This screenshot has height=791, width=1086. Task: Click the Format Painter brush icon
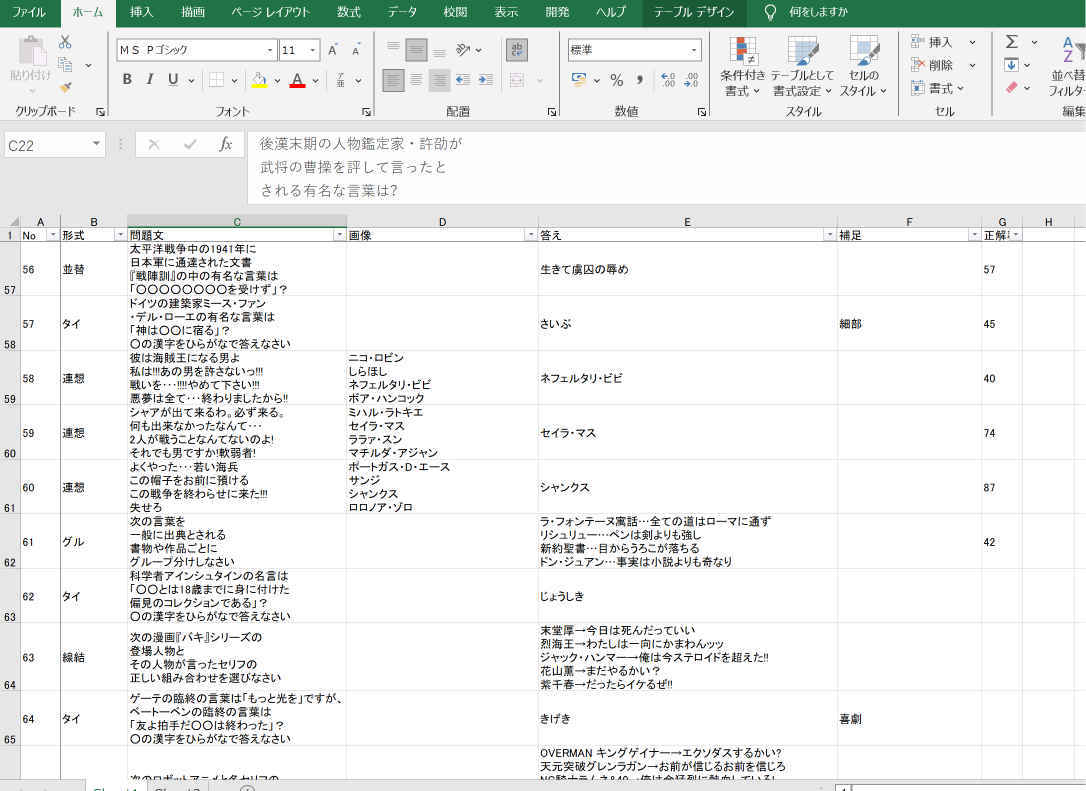65,87
